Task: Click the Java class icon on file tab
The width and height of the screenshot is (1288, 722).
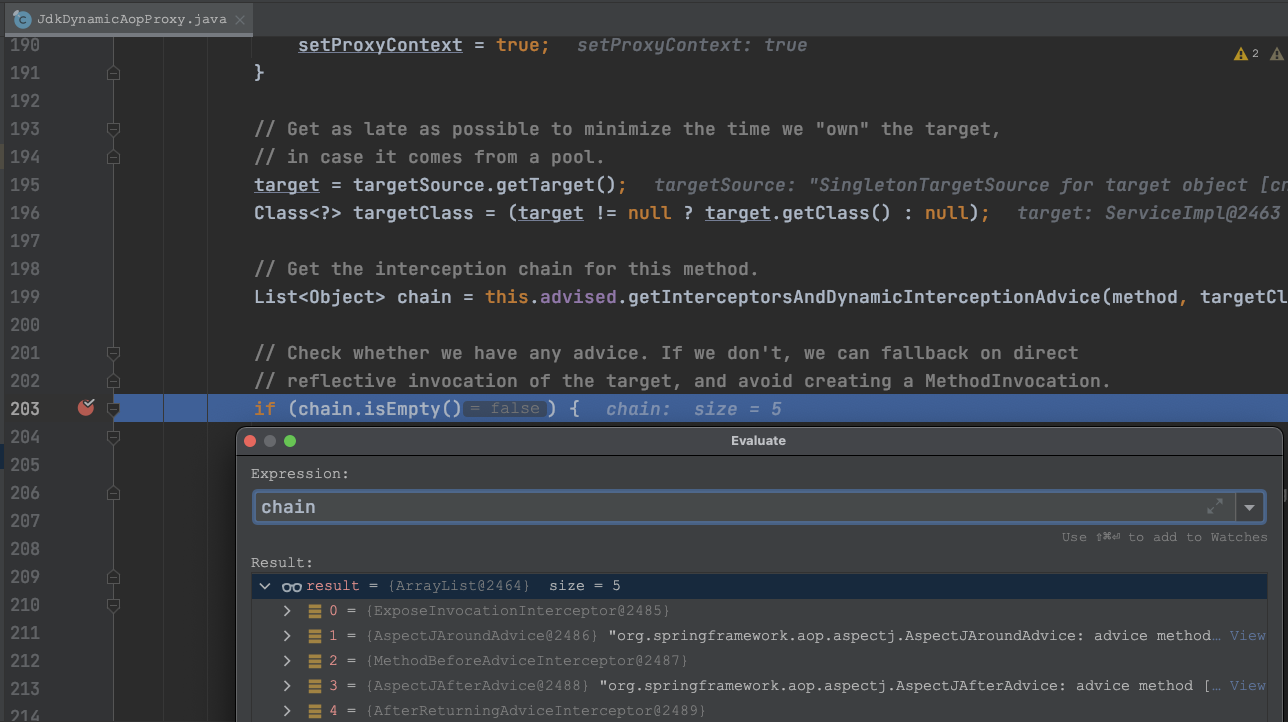Action: pyautogui.click(x=21, y=19)
